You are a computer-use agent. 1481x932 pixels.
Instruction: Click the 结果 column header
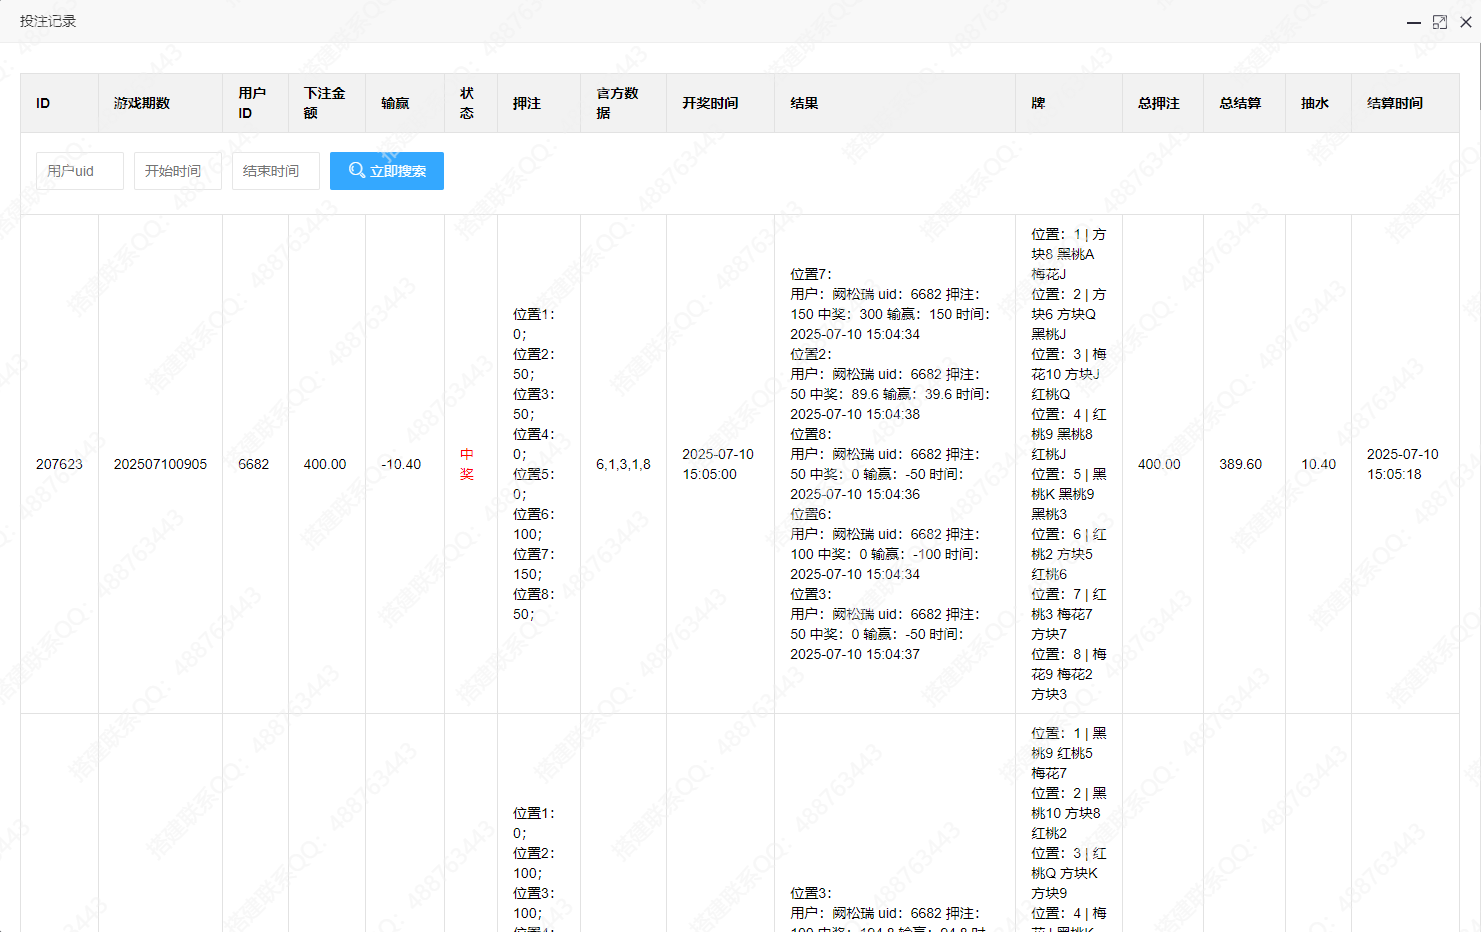pyautogui.click(x=804, y=103)
